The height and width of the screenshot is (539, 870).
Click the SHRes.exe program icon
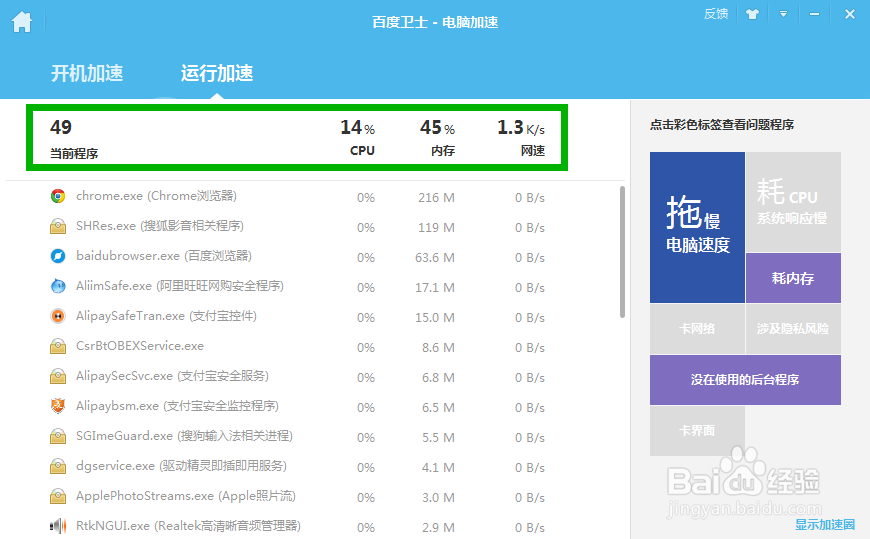pos(58,226)
